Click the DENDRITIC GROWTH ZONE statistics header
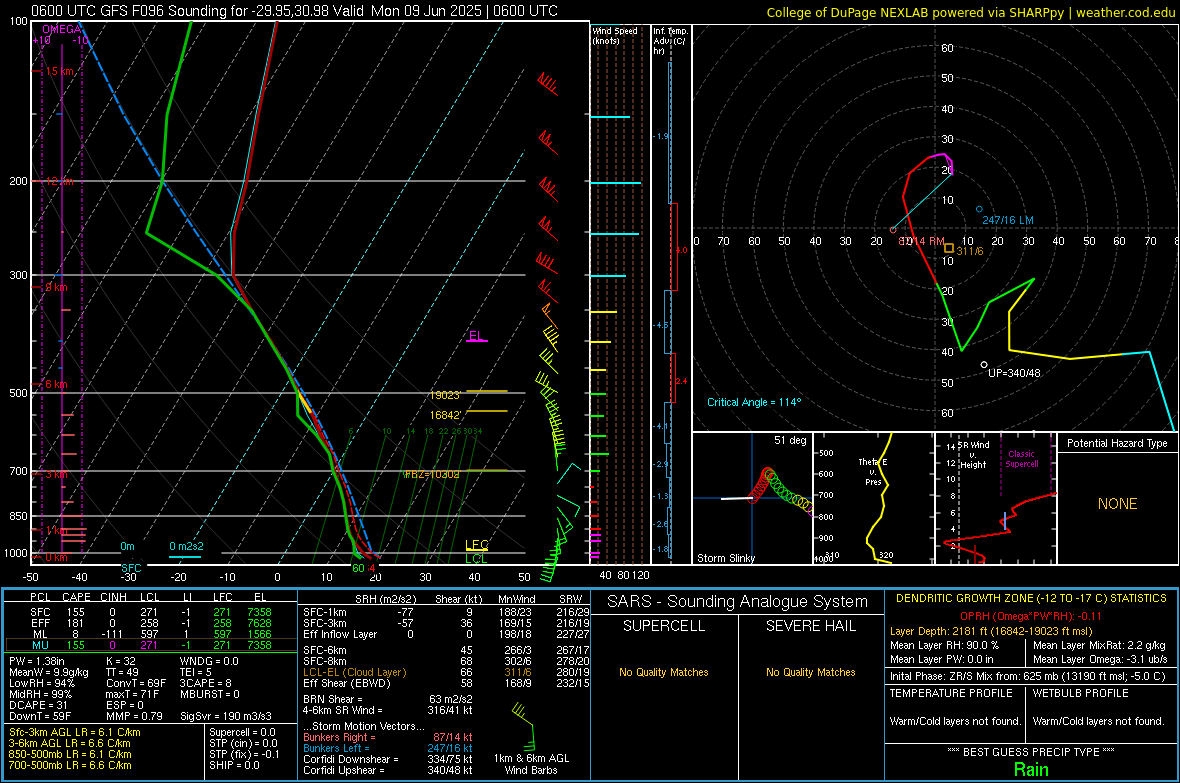The width and height of the screenshot is (1180, 783). 1031,599
